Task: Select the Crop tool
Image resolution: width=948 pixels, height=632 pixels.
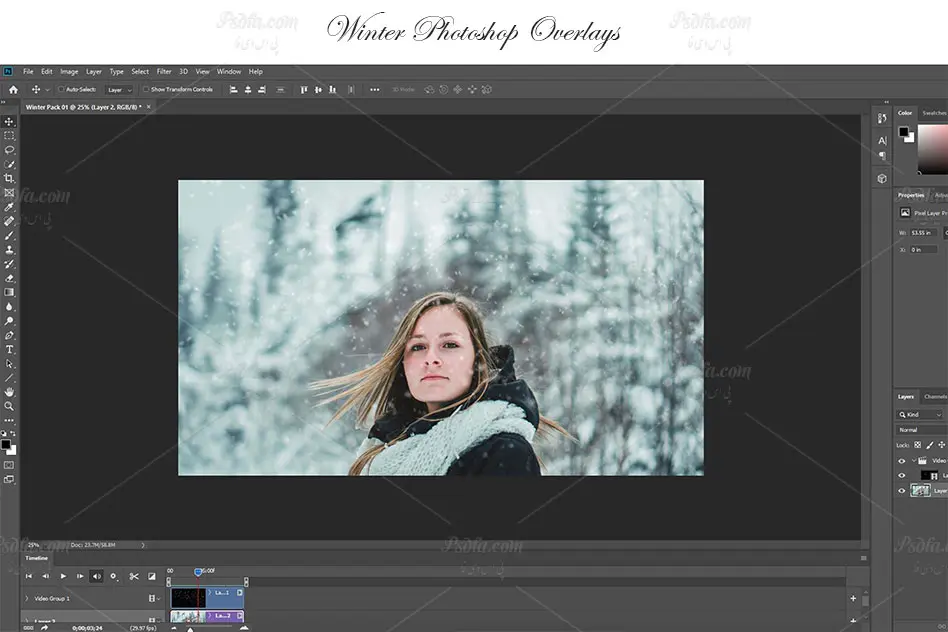Action: (9, 178)
